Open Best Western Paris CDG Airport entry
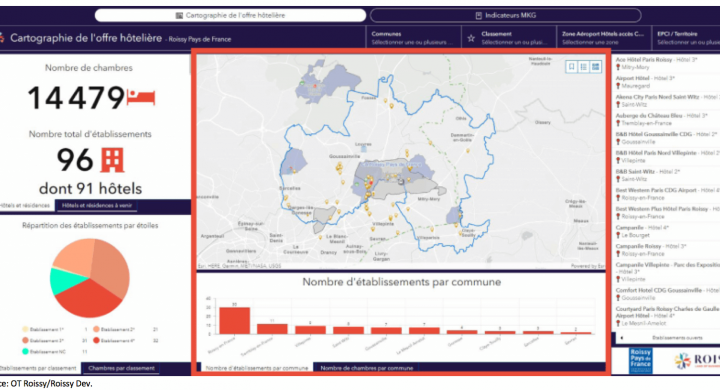The image size is (720, 390). [665, 194]
